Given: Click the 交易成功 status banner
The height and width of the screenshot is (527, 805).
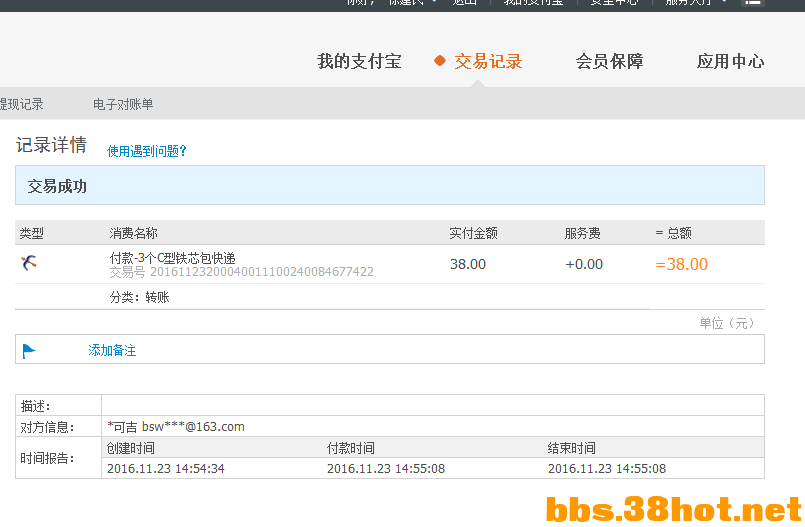Looking at the screenshot, I should [390, 185].
